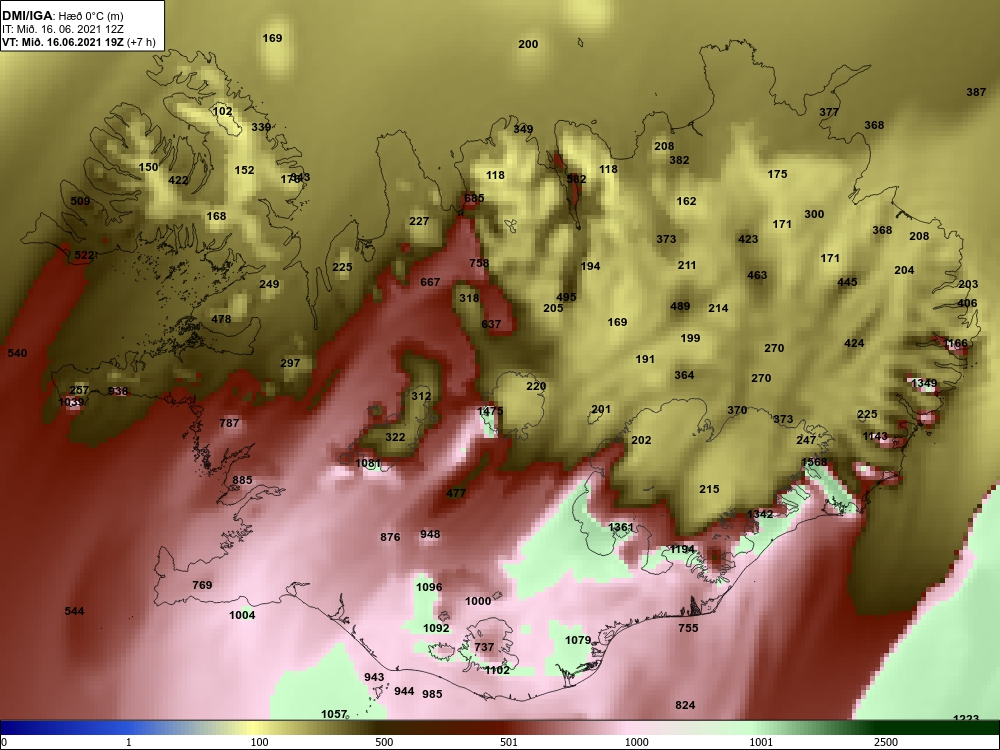Select the map value '1102'
1000x750 pixels.
pyautogui.click(x=497, y=670)
